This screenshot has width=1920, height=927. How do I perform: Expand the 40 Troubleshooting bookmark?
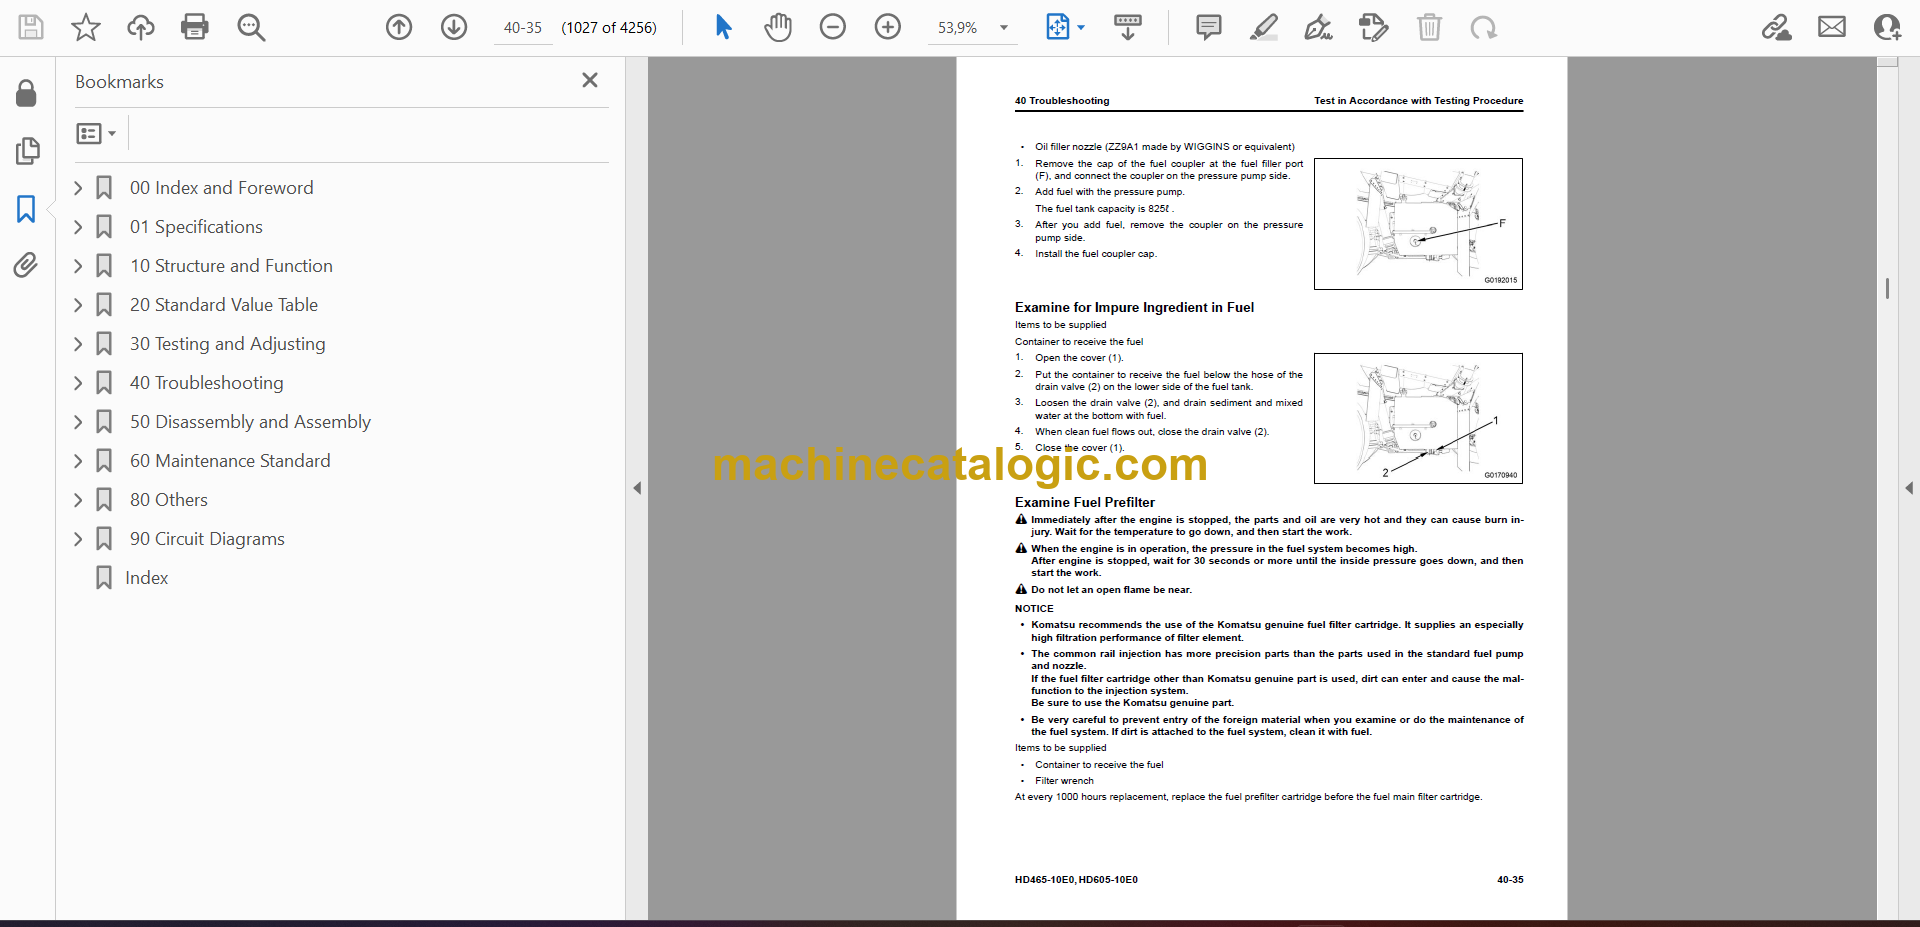[78, 383]
